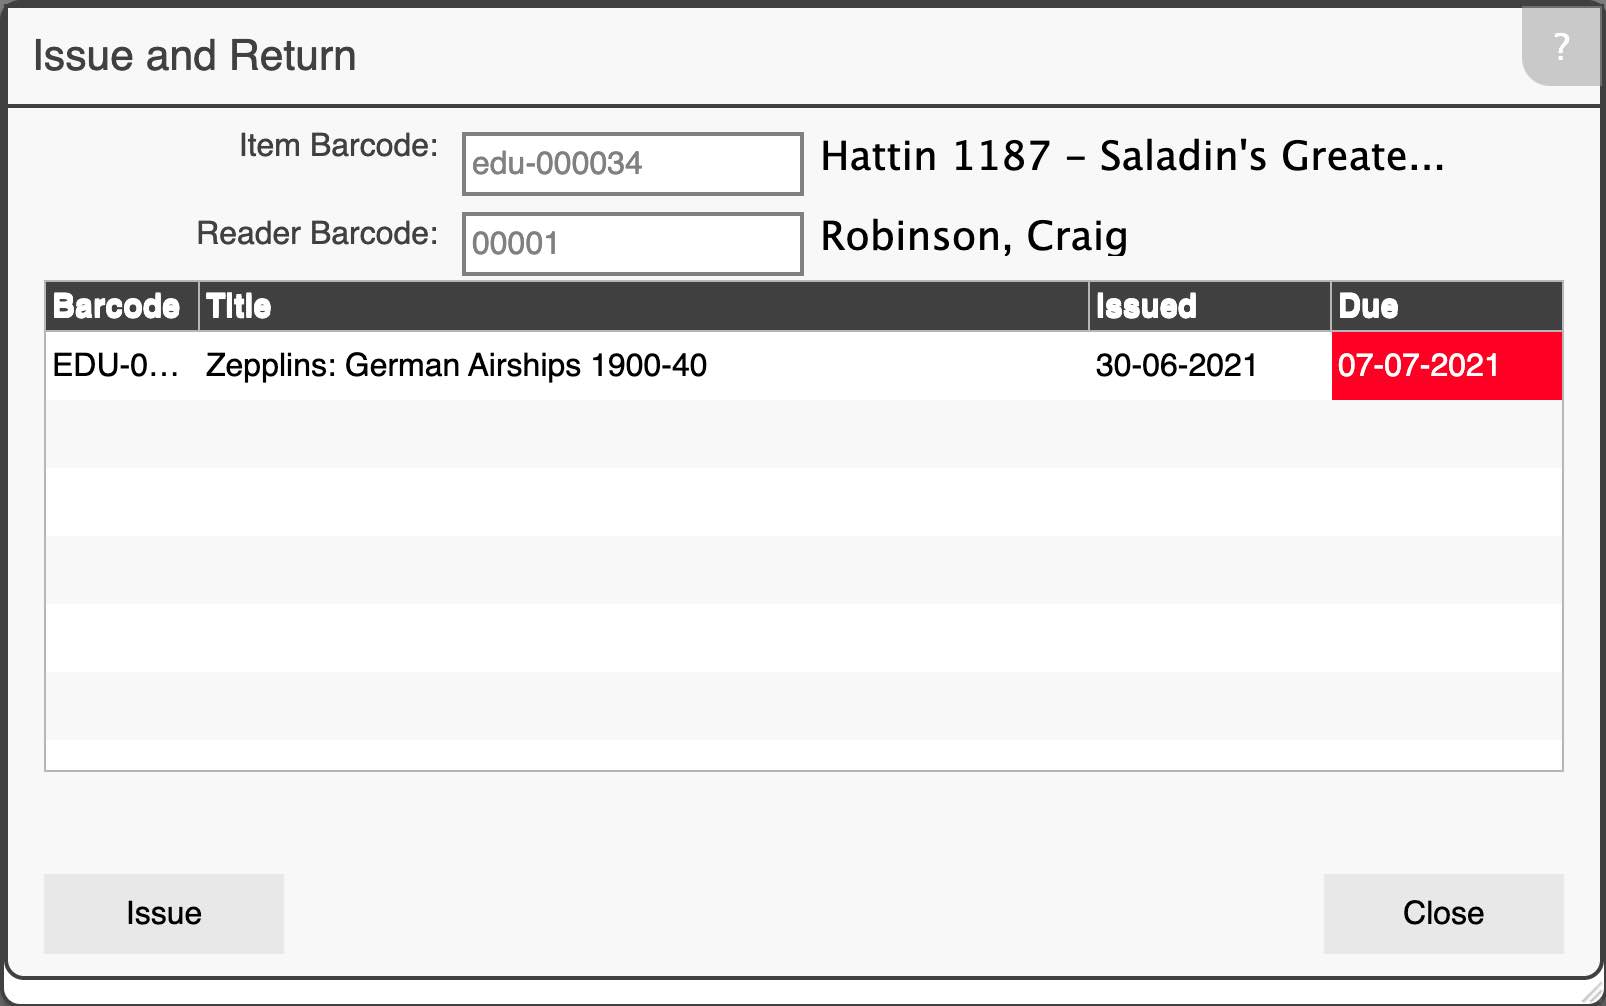Select the Zepplins: German Airships 1900-40 row
The width and height of the screenshot is (1606, 1006).
[x=804, y=366]
